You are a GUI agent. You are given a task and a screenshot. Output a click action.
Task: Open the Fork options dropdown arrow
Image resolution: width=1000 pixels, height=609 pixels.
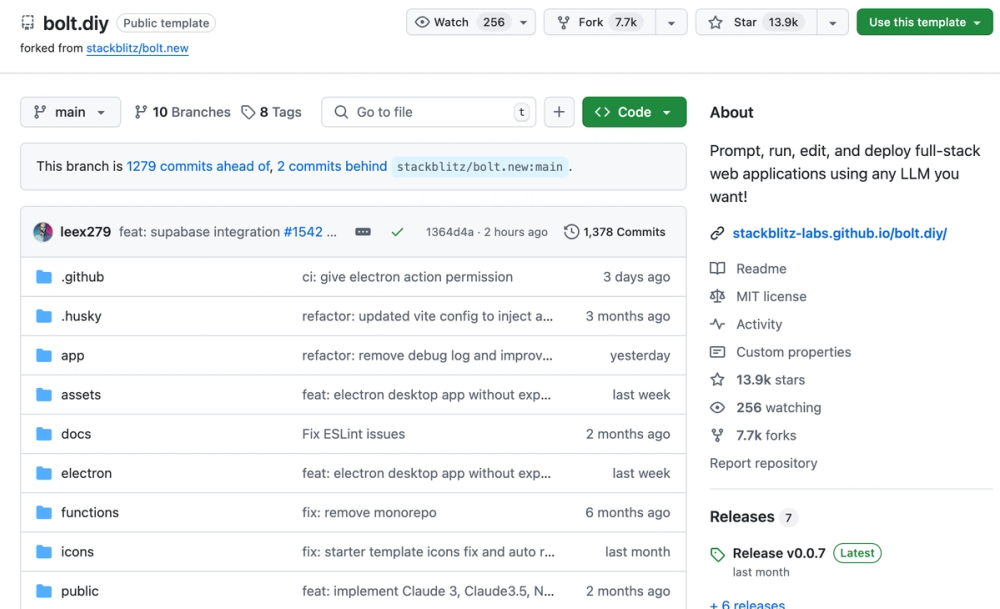click(x=672, y=22)
